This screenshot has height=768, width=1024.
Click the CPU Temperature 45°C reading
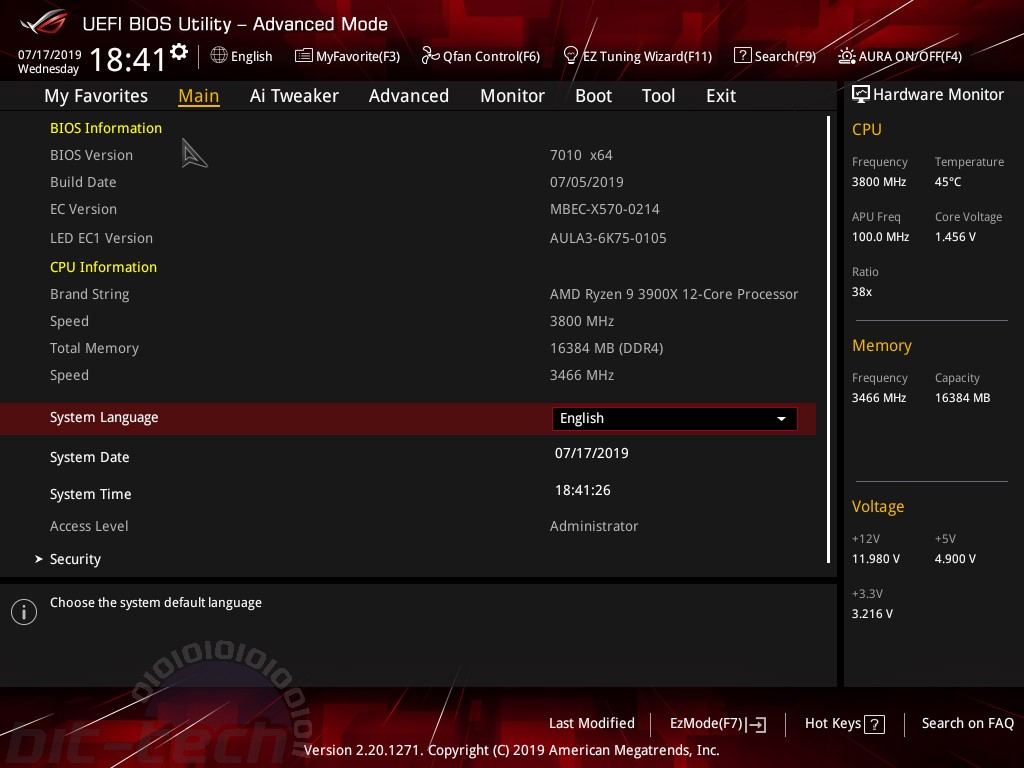click(x=948, y=182)
